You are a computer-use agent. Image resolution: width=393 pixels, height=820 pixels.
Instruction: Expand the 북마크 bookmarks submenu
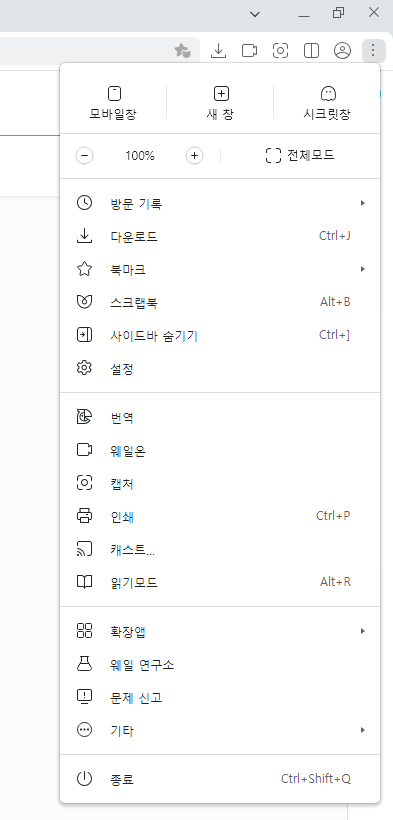pos(220,270)
